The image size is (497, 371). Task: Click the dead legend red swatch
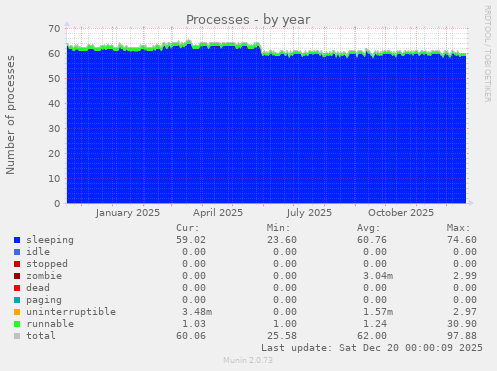(17, 288)
